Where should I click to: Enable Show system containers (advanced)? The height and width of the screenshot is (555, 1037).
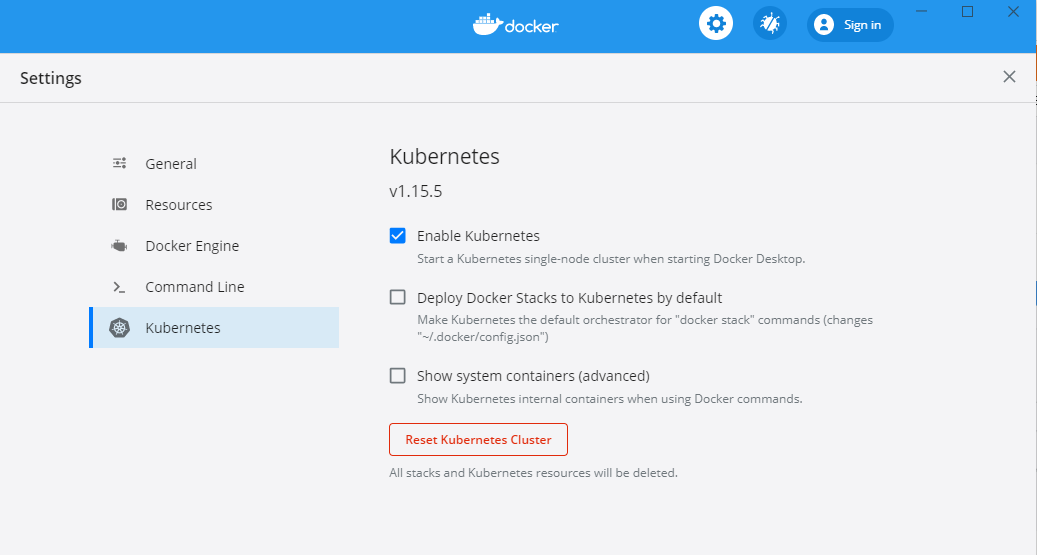[398, 376]
